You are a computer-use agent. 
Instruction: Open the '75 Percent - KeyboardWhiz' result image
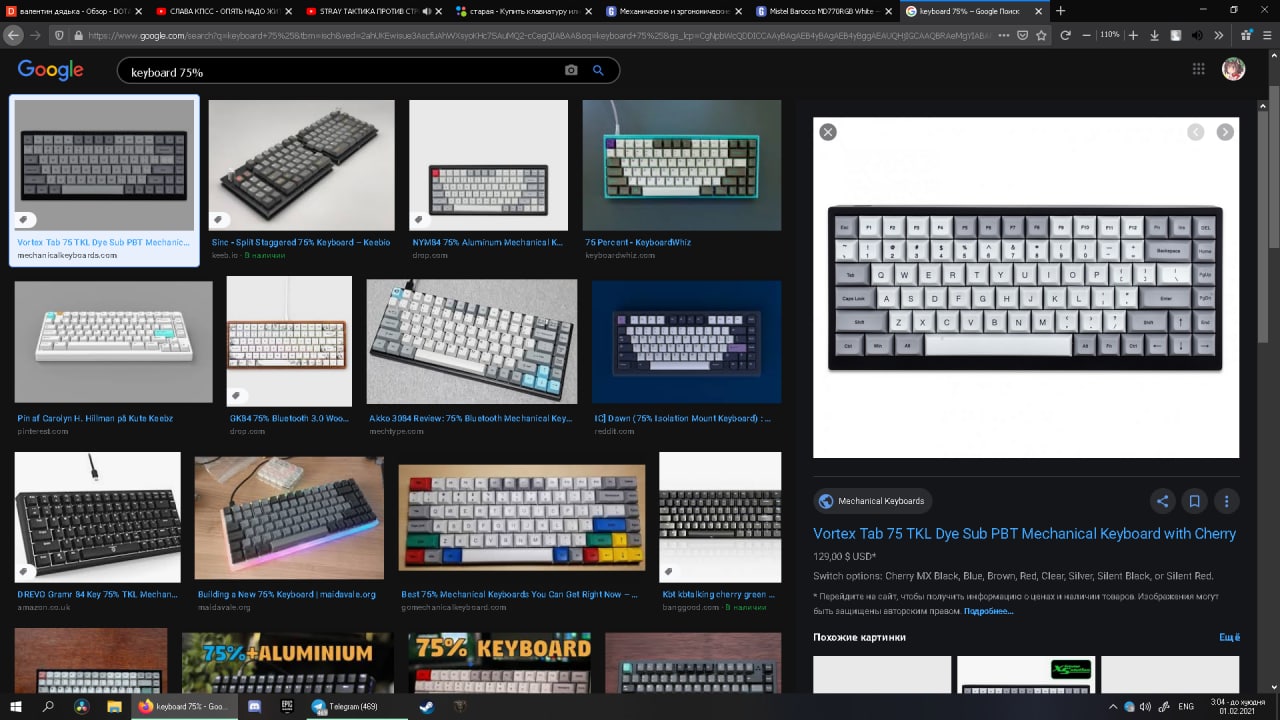point(682,165)
